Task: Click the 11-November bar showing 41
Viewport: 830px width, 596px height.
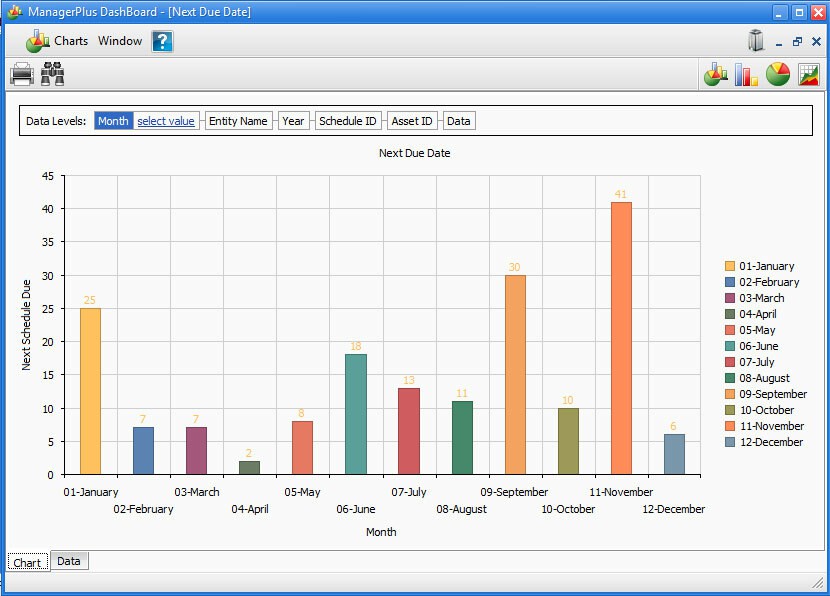Action: pyautogui.click(x=621, y=338)
